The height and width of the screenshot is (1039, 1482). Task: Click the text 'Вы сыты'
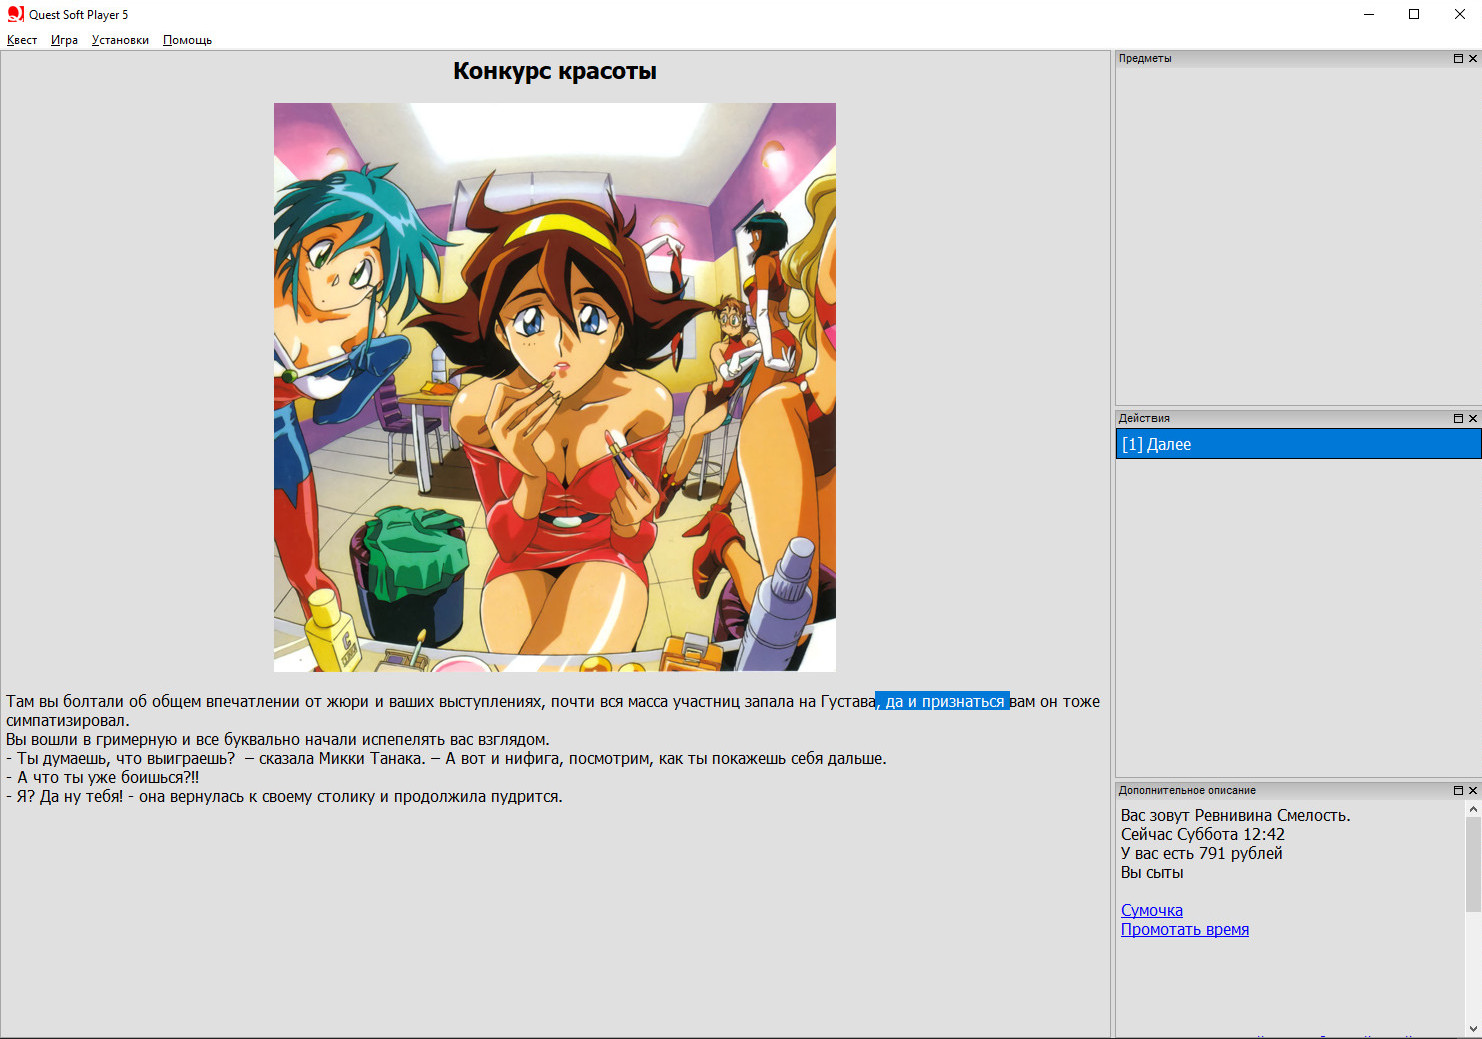(x=1152, y=872)
